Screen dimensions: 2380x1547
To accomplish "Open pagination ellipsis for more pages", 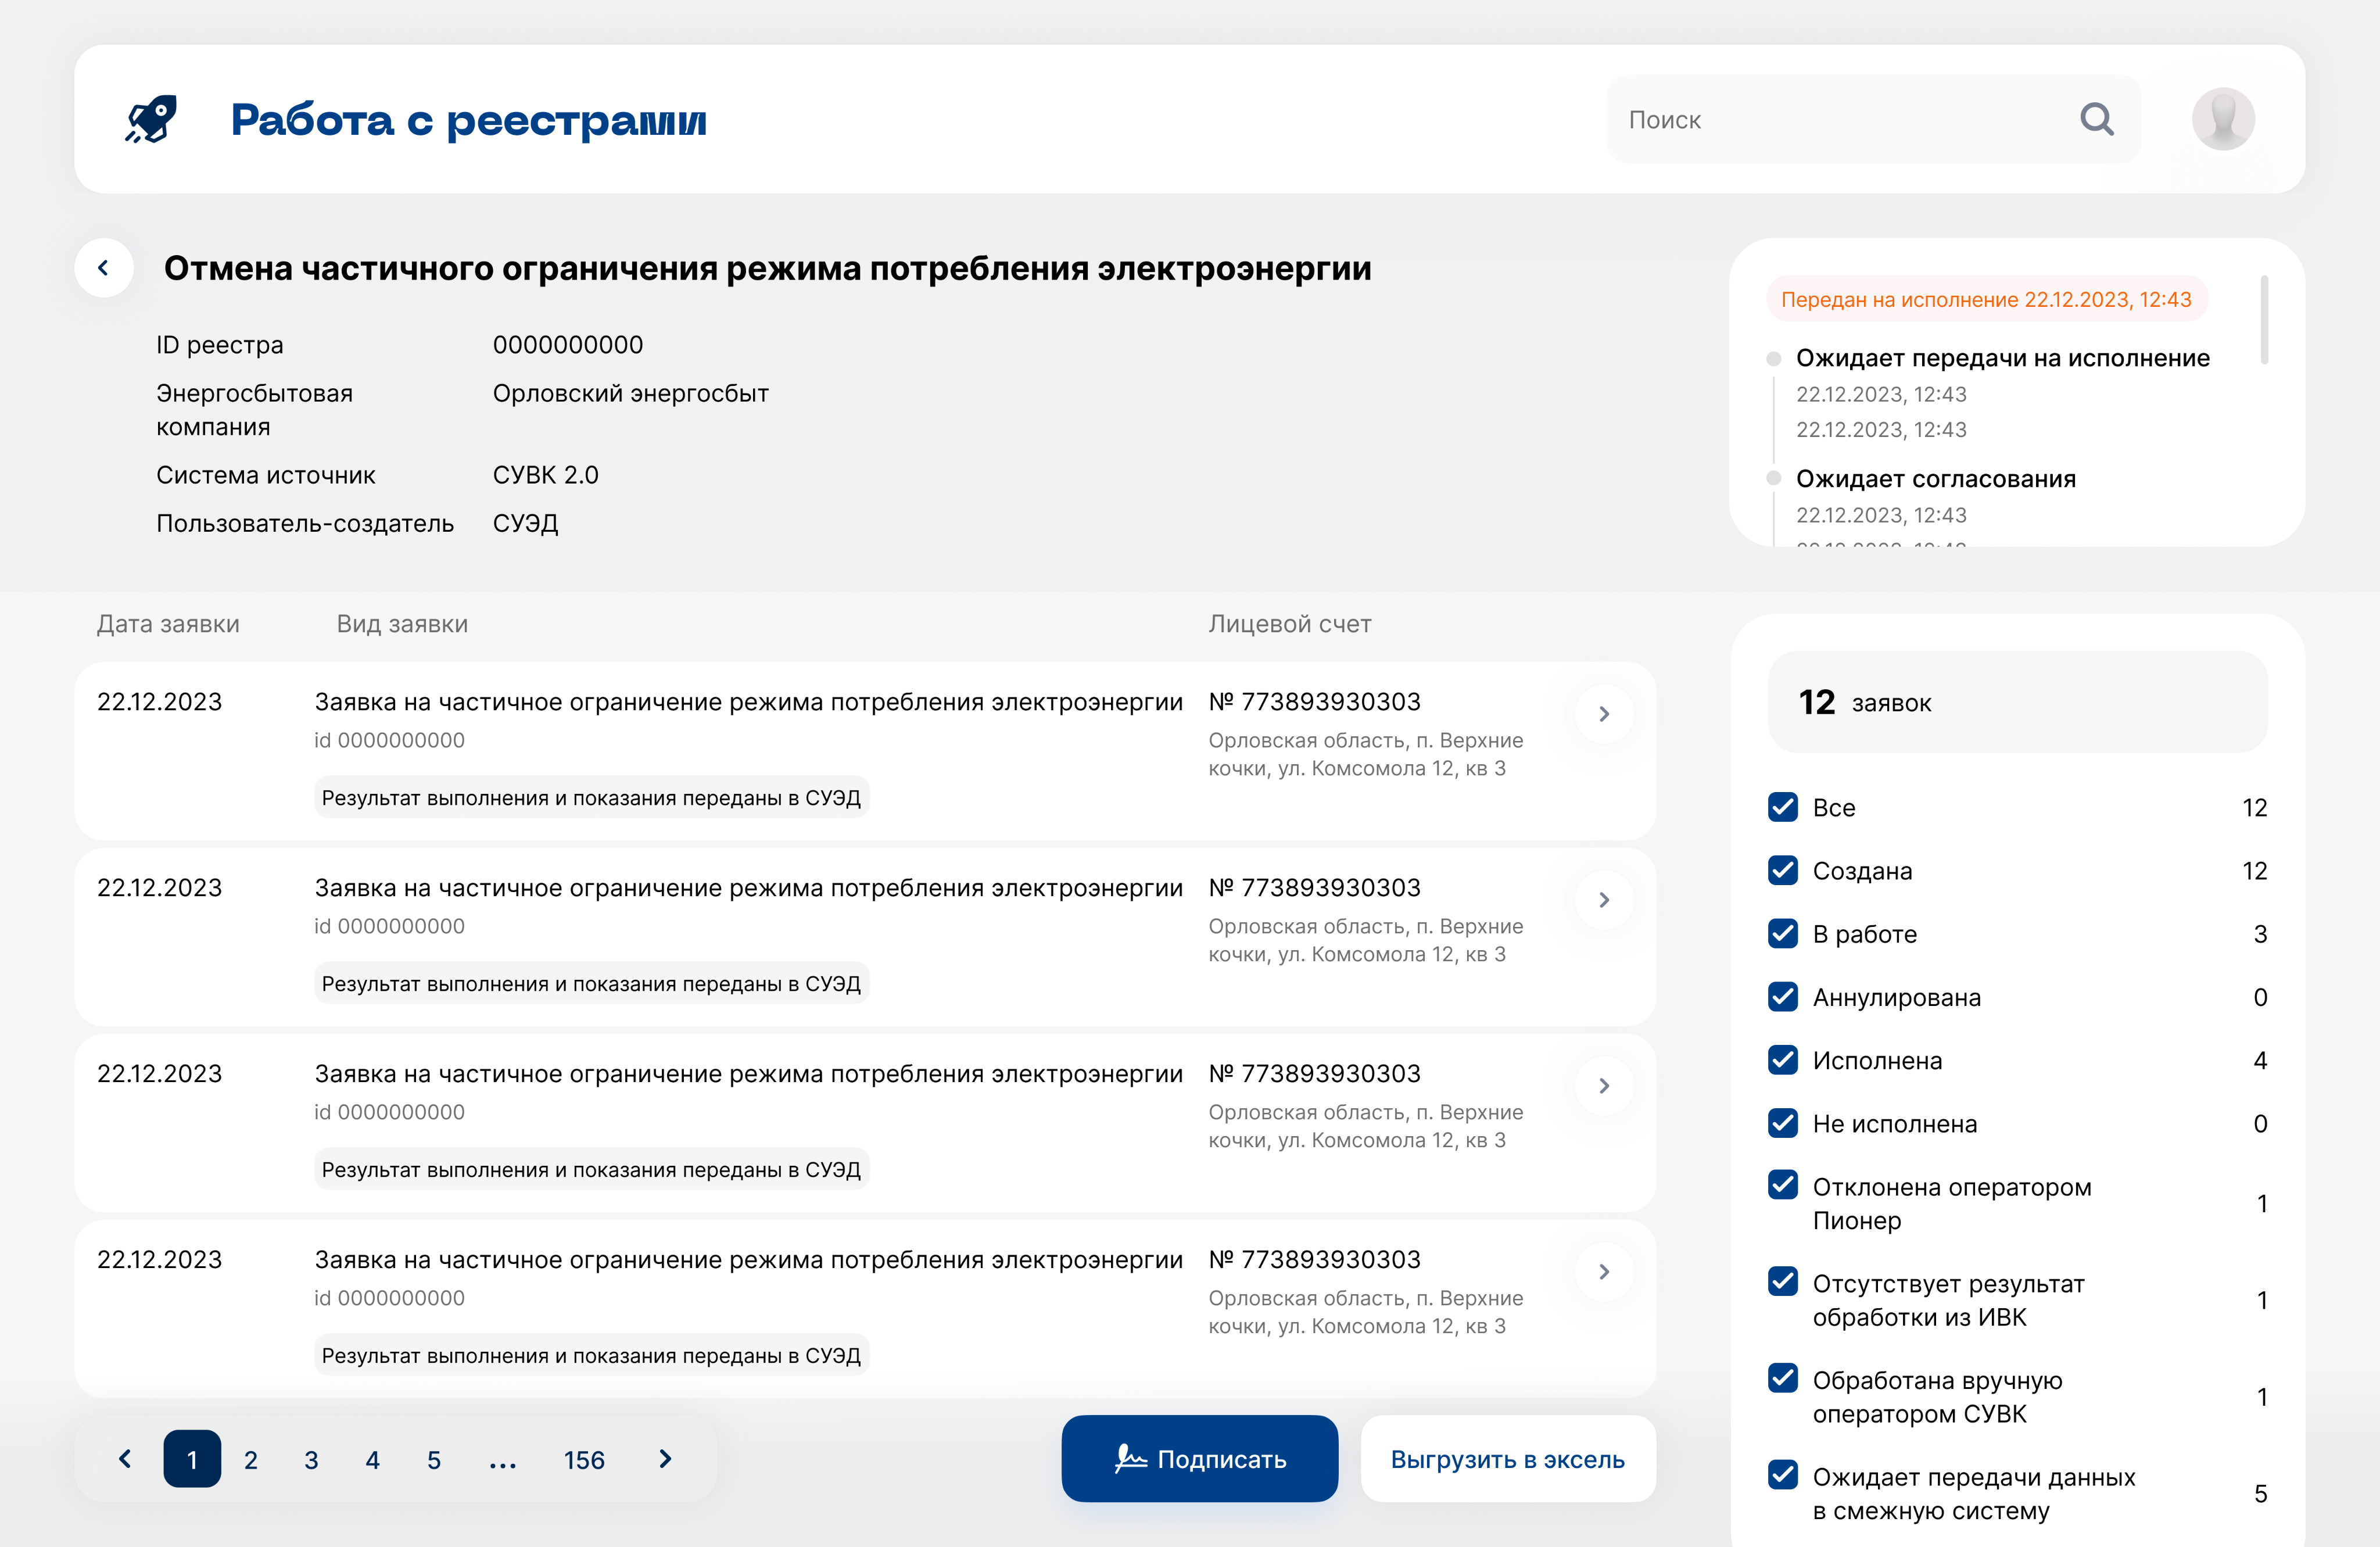I will click(502, 1460).
